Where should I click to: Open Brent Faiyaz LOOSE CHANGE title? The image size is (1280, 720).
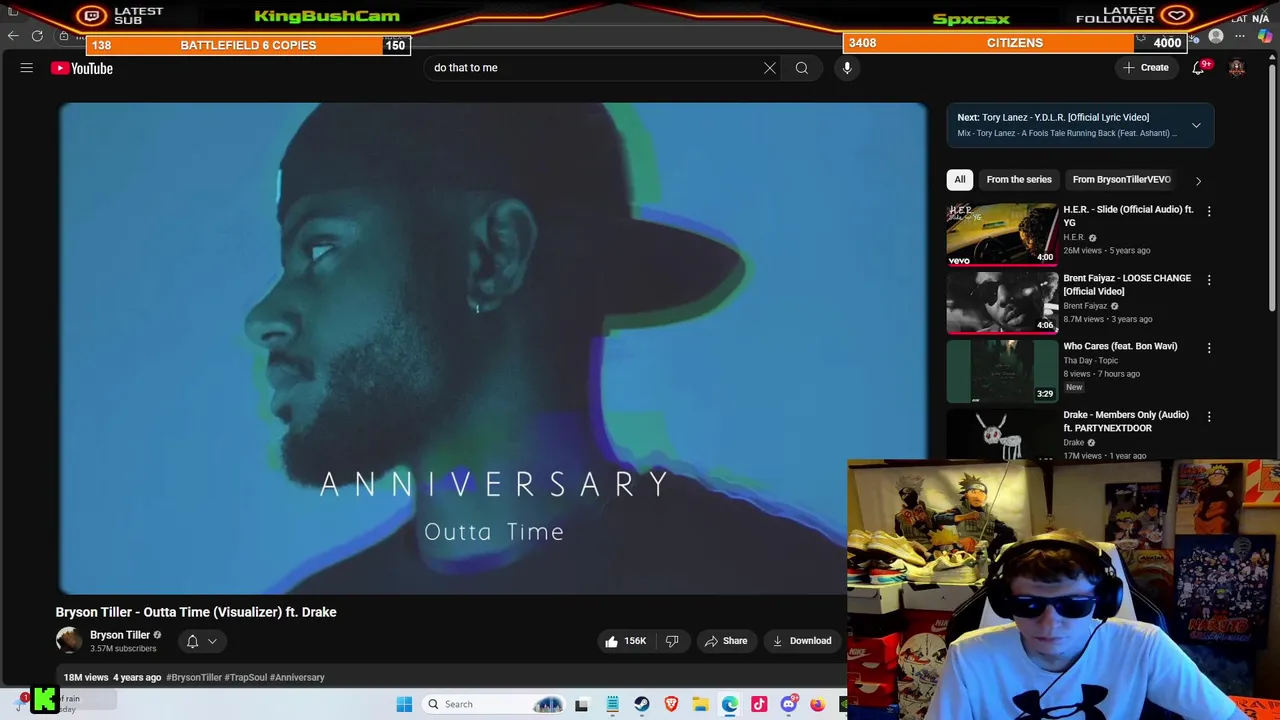click(x=1127, y=285)
